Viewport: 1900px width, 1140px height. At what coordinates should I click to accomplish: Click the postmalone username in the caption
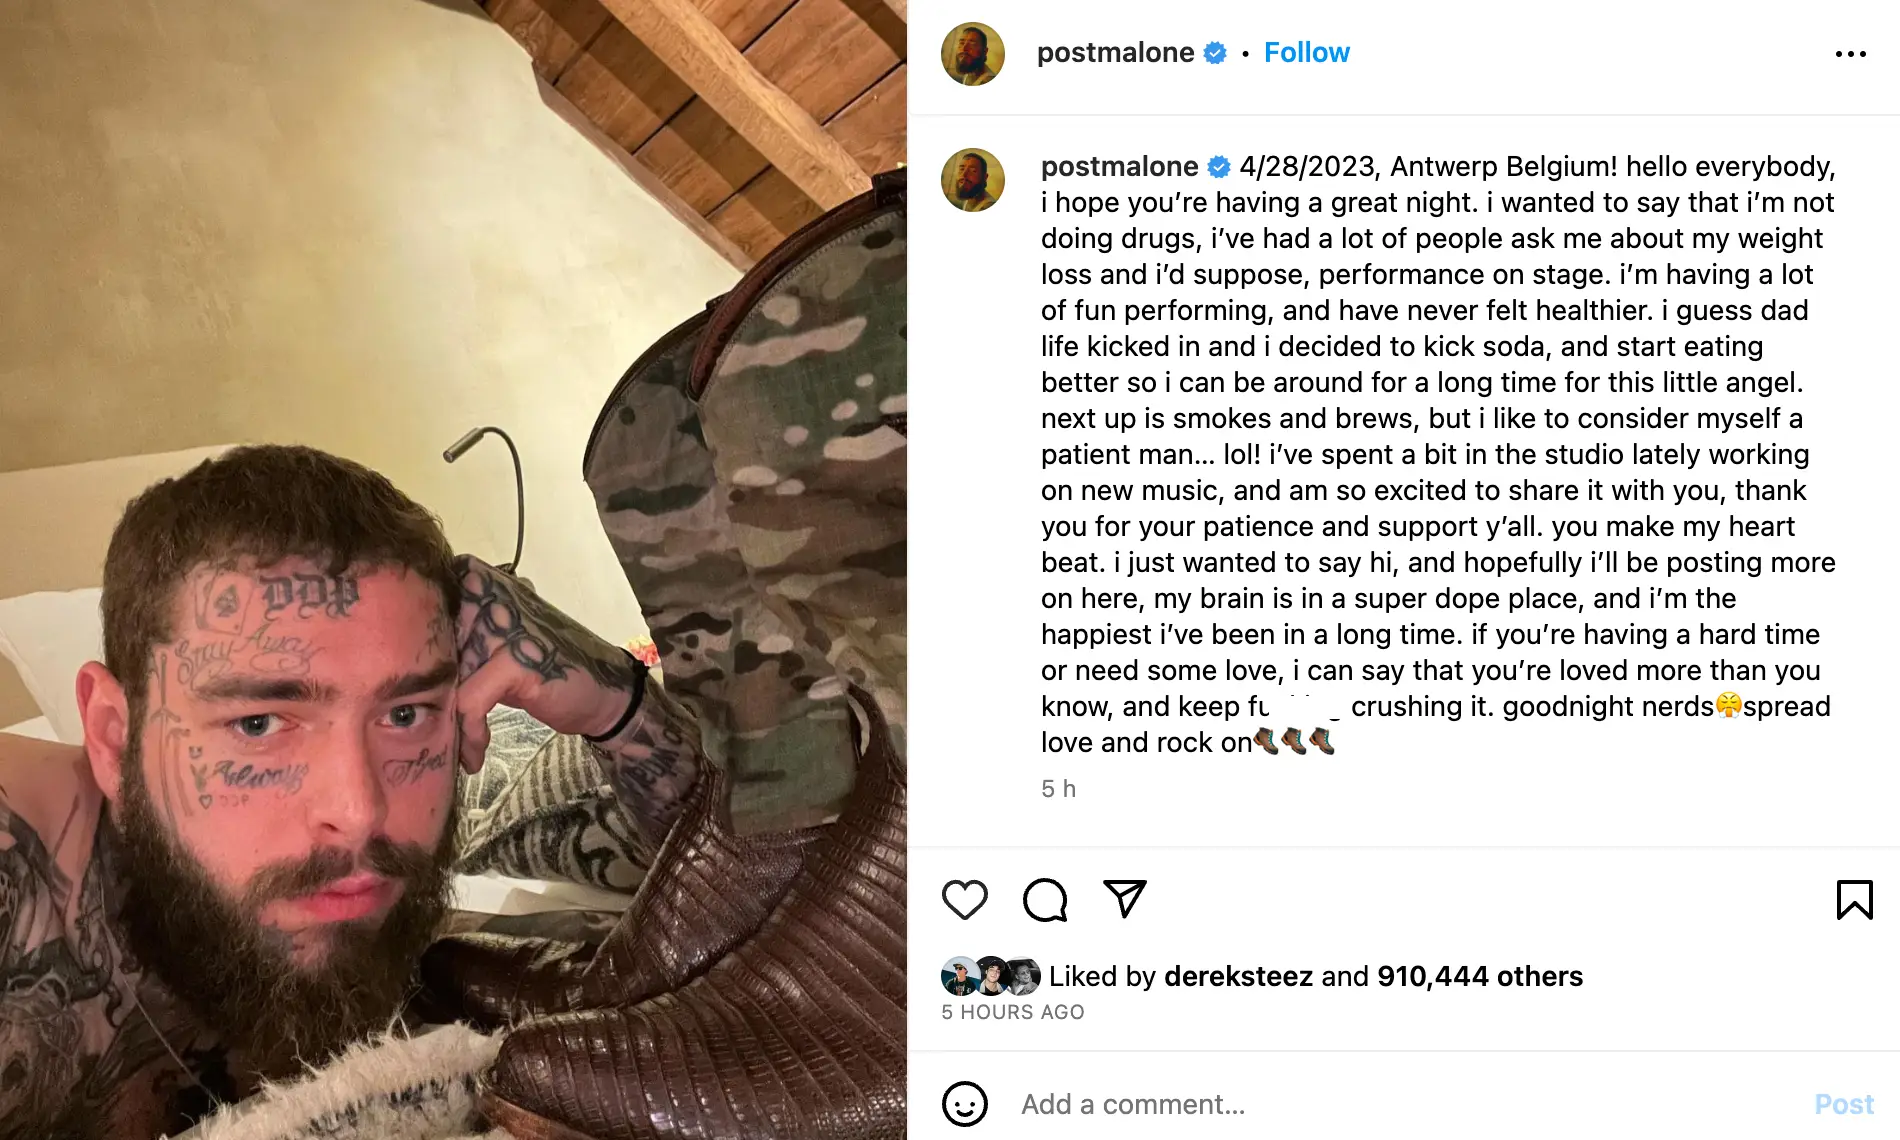tap(1119, 166)
